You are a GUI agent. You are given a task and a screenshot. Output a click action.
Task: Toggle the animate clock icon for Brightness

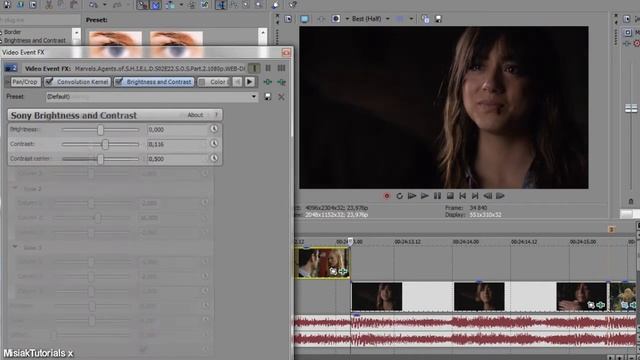click(x=214, y=129)
